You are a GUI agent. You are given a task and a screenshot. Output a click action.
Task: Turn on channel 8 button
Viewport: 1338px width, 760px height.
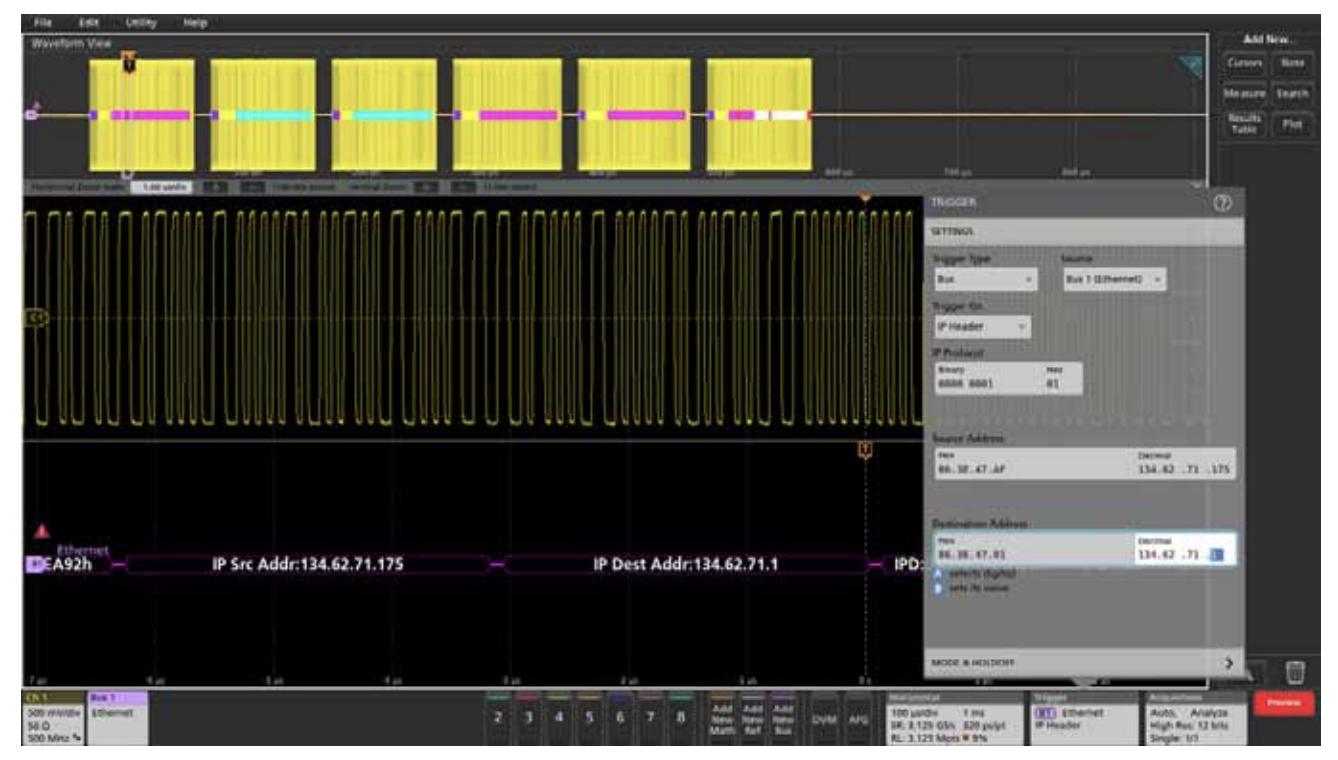coord(678,718)
